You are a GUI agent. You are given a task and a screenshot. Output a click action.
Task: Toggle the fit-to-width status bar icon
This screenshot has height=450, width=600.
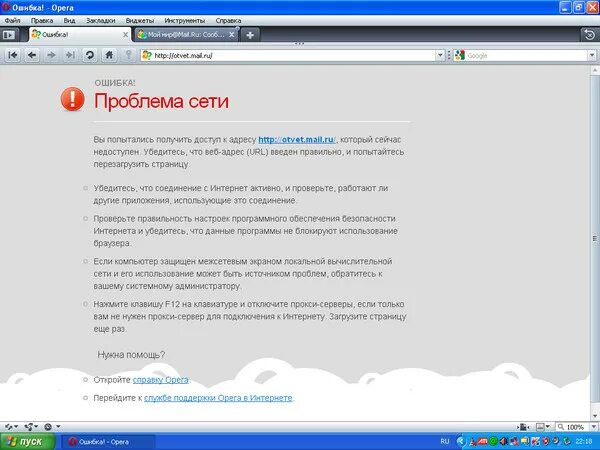tap(523, 427)
